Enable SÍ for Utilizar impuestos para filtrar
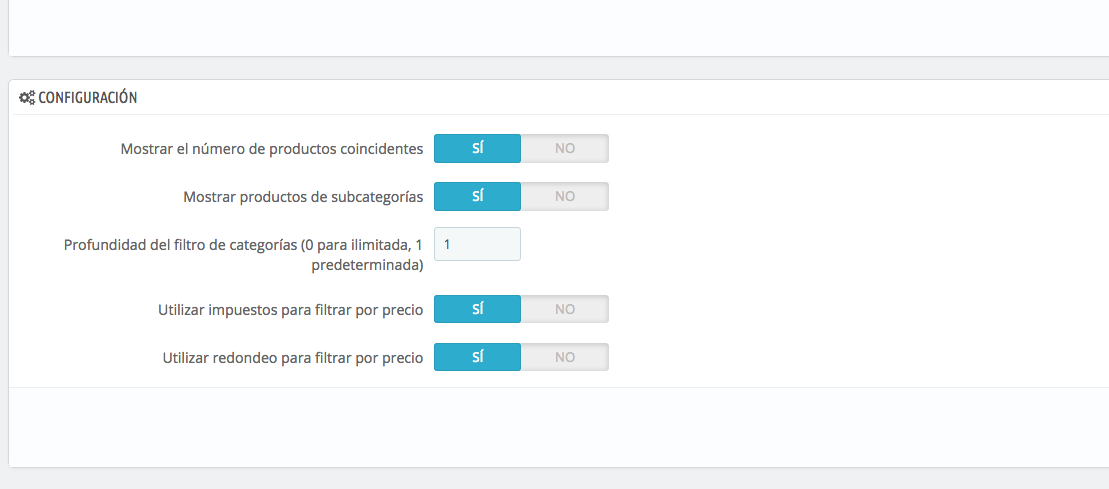Viewport: 1109px width, 489px height. (x=477, y=310)
